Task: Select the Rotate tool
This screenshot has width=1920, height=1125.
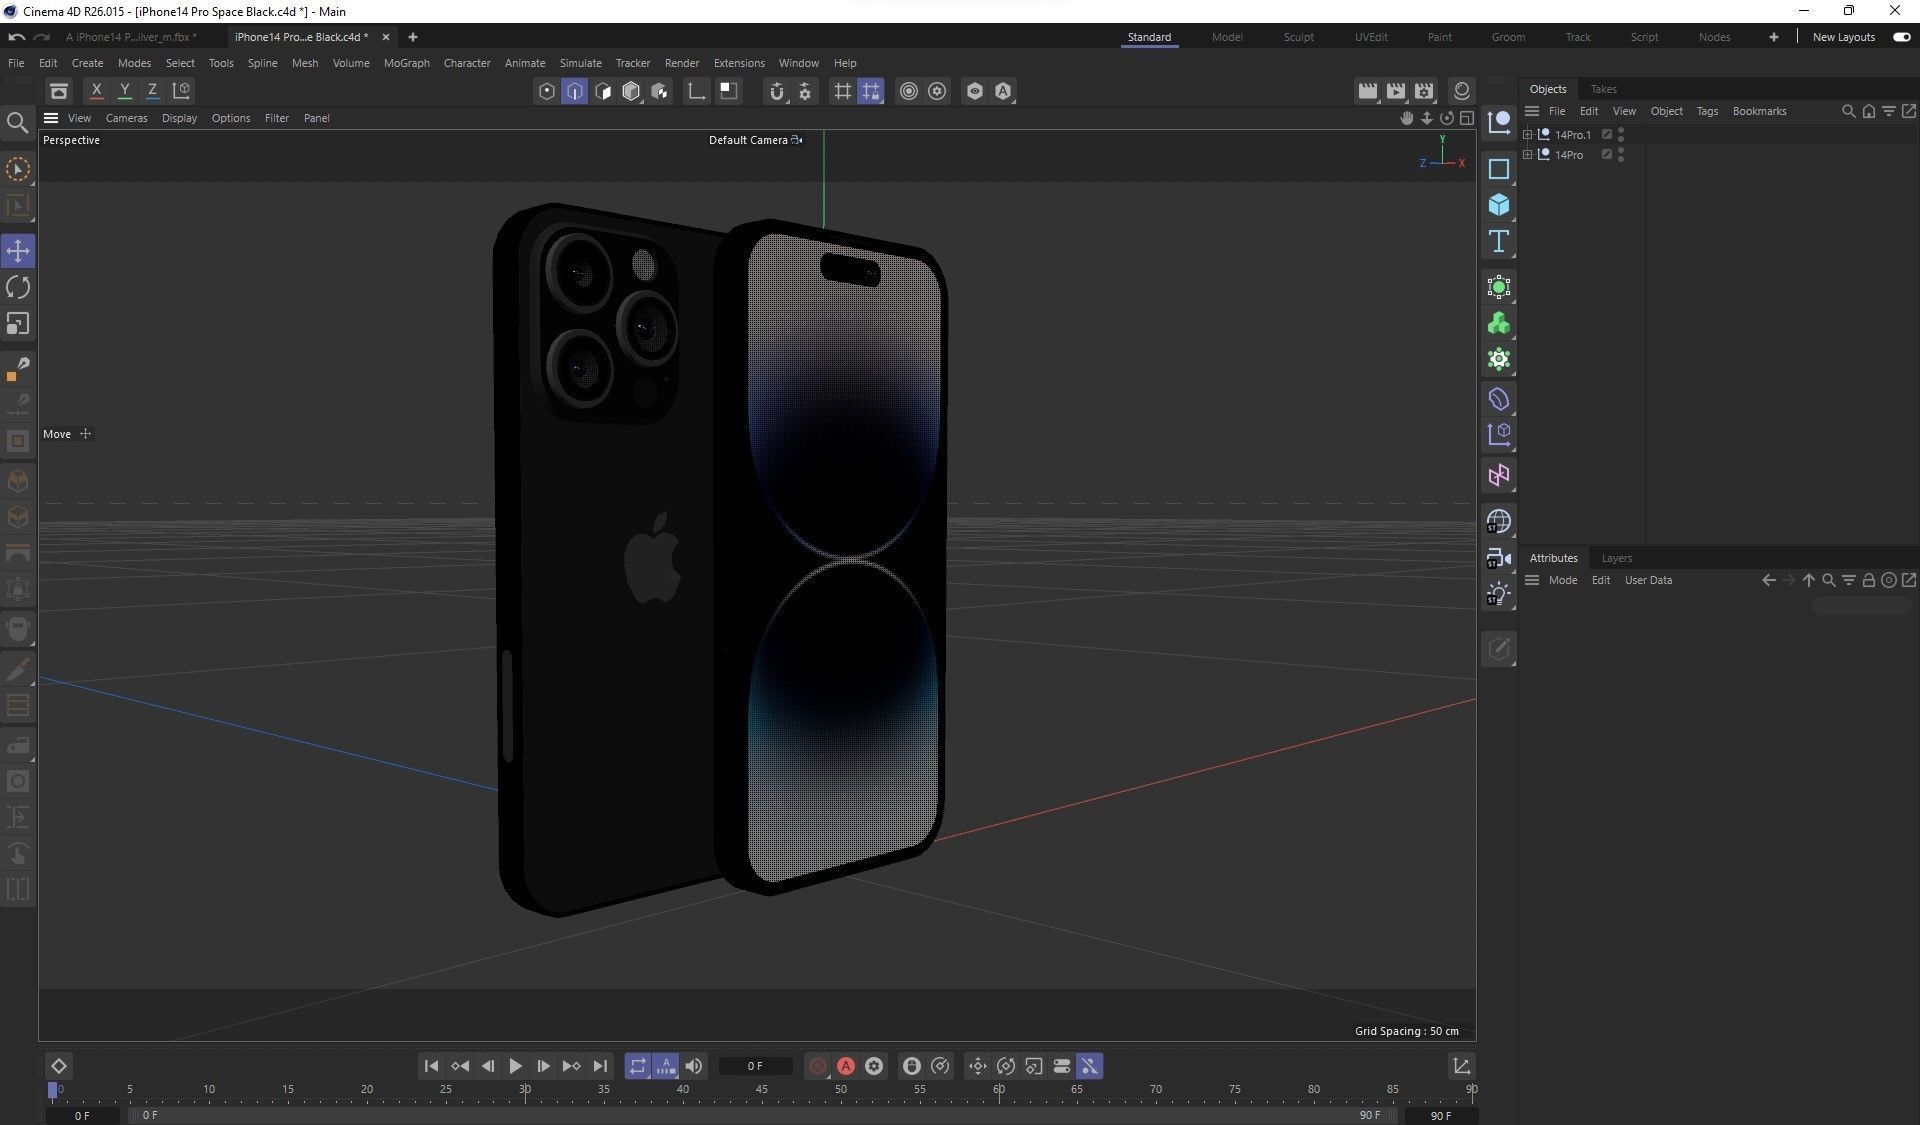Action: pyautogui.click(x=18, y=288)
